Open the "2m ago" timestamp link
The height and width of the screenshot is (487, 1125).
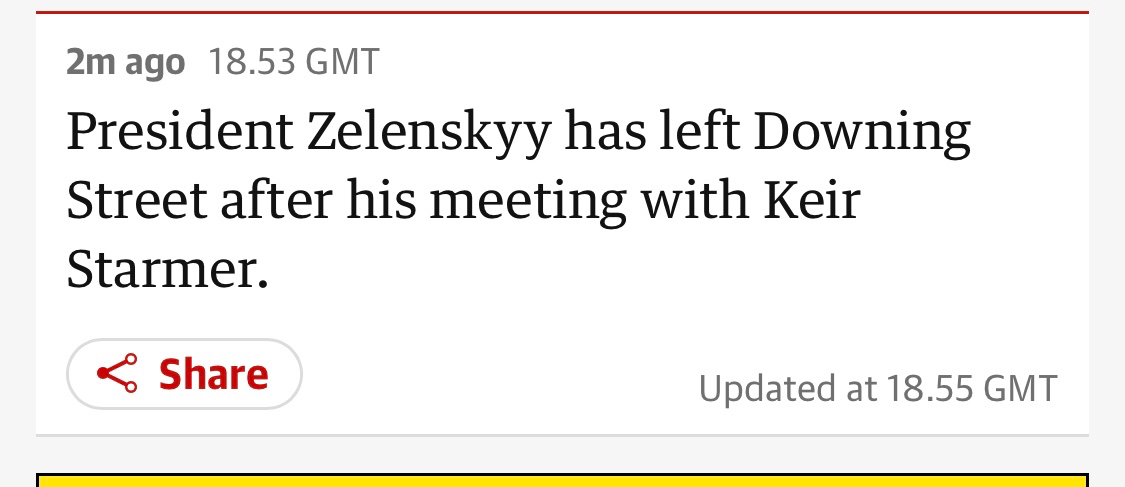pos(125,63)
